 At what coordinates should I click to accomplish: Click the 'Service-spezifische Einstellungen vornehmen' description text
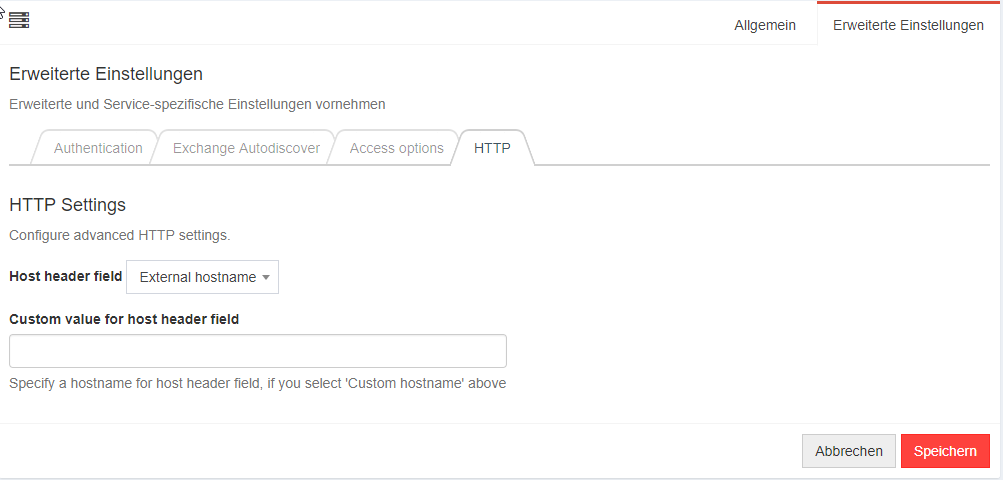(x=244, y=104)
